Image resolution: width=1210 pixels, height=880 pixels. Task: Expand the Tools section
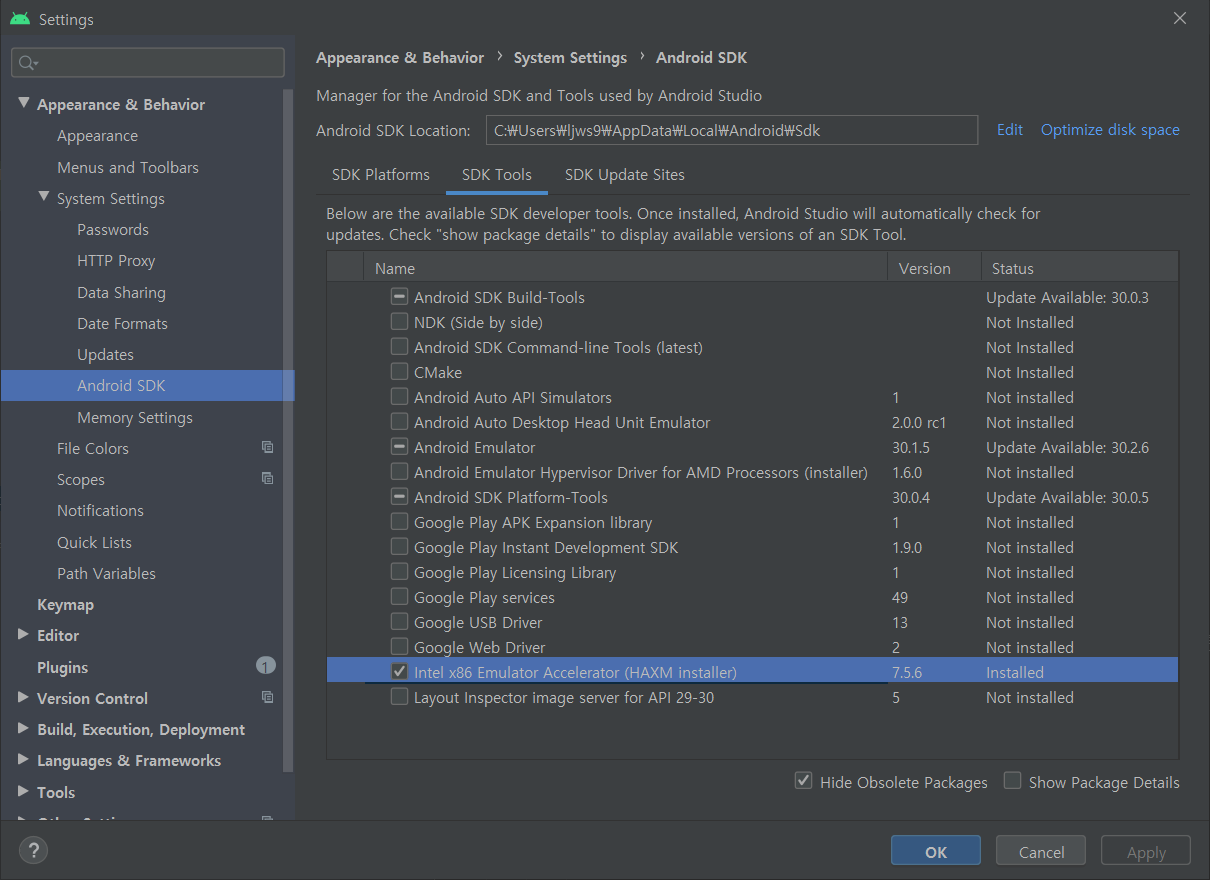[24, 791]
